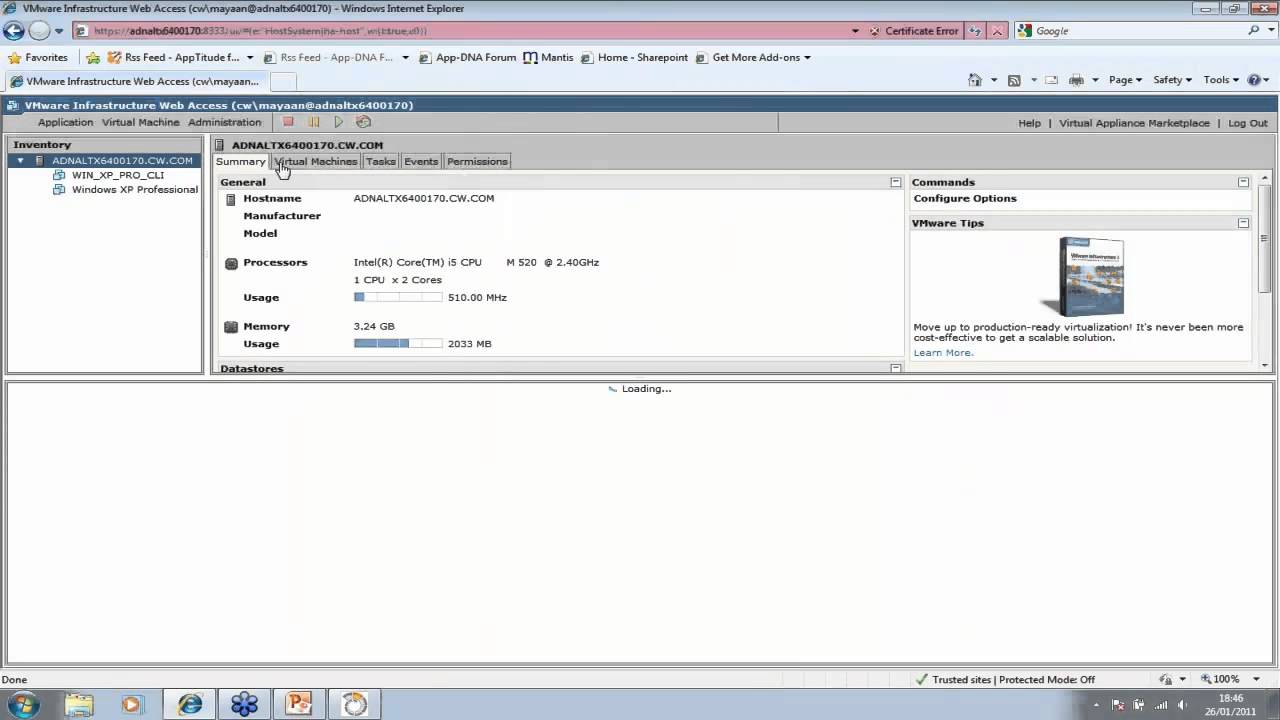The image size is (1280, 720).
Task: Open Windows Explorer from the taskbar
Action: pyautogui.click(x=79, y=704)
